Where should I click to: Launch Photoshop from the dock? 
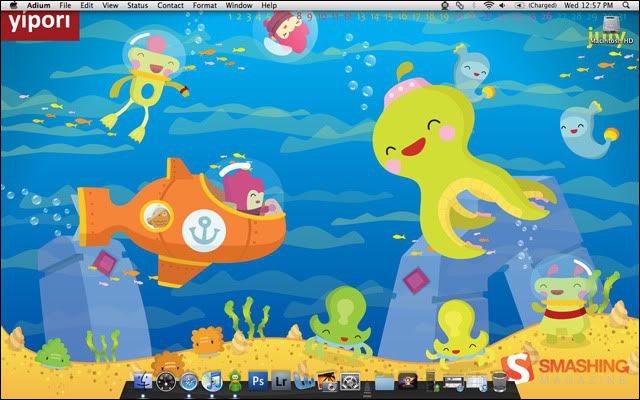(x=258, y=381)
